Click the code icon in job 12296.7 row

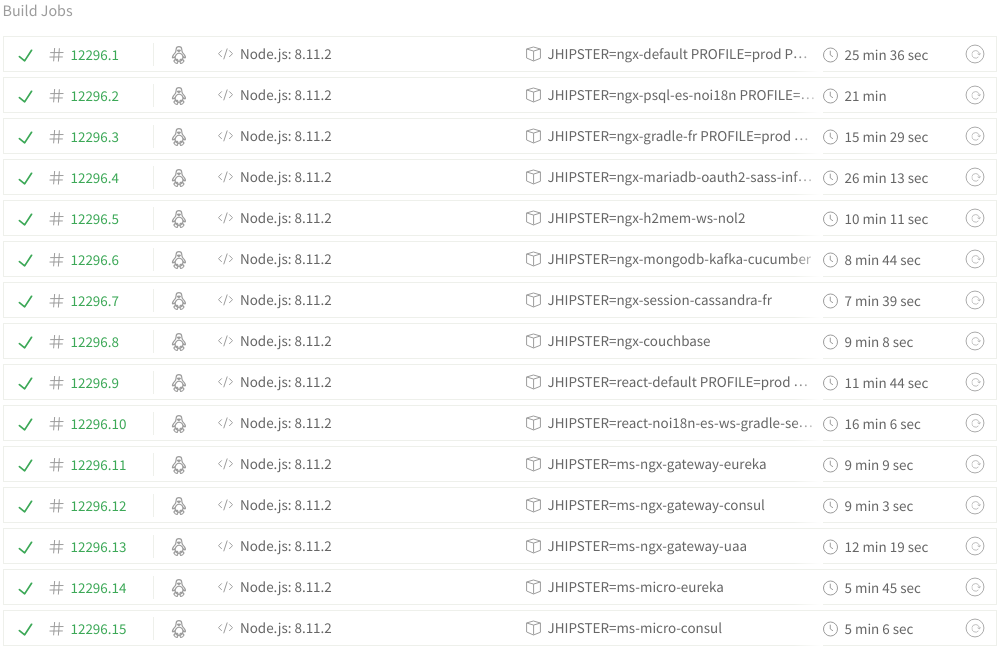pyautogui.click(x=225, y=300)
